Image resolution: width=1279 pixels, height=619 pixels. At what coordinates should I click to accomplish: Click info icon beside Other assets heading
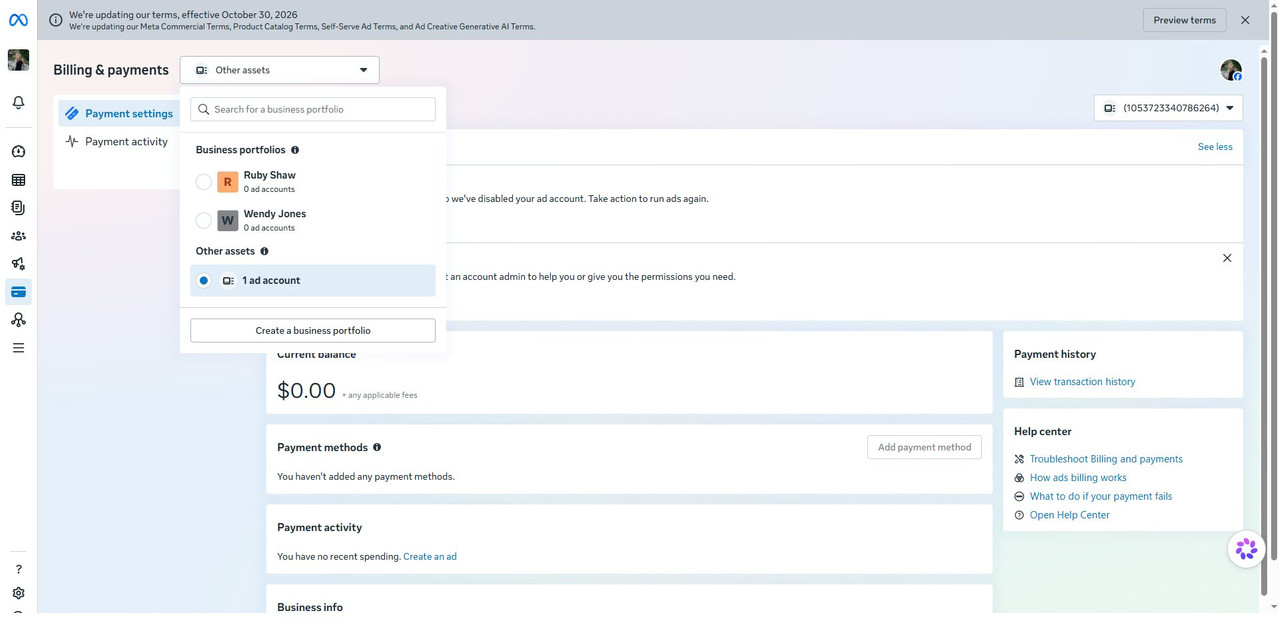click(264, 251)
